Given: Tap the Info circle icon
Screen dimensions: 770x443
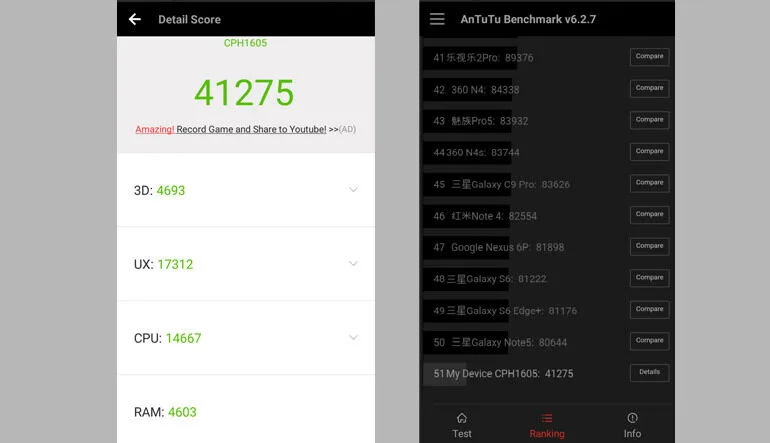Looking at the screenshot, I should (x=632, y=418).
